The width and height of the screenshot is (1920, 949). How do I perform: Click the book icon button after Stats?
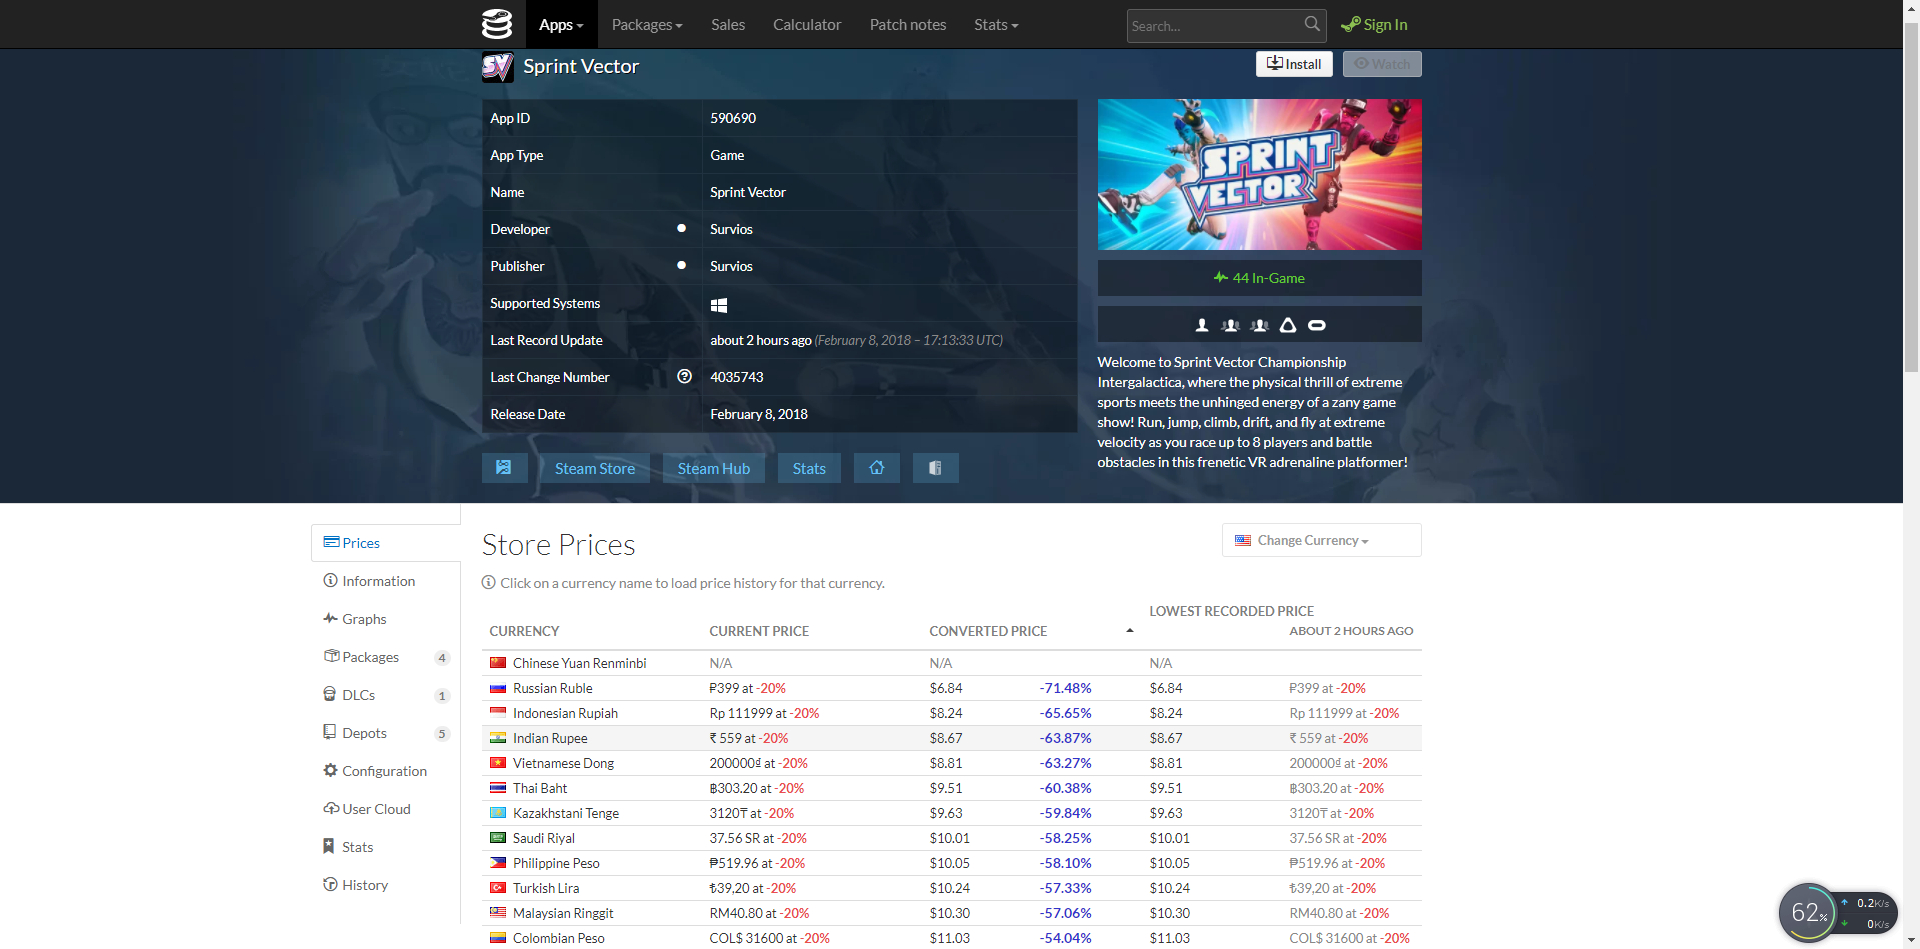click(x=935, y=468)
